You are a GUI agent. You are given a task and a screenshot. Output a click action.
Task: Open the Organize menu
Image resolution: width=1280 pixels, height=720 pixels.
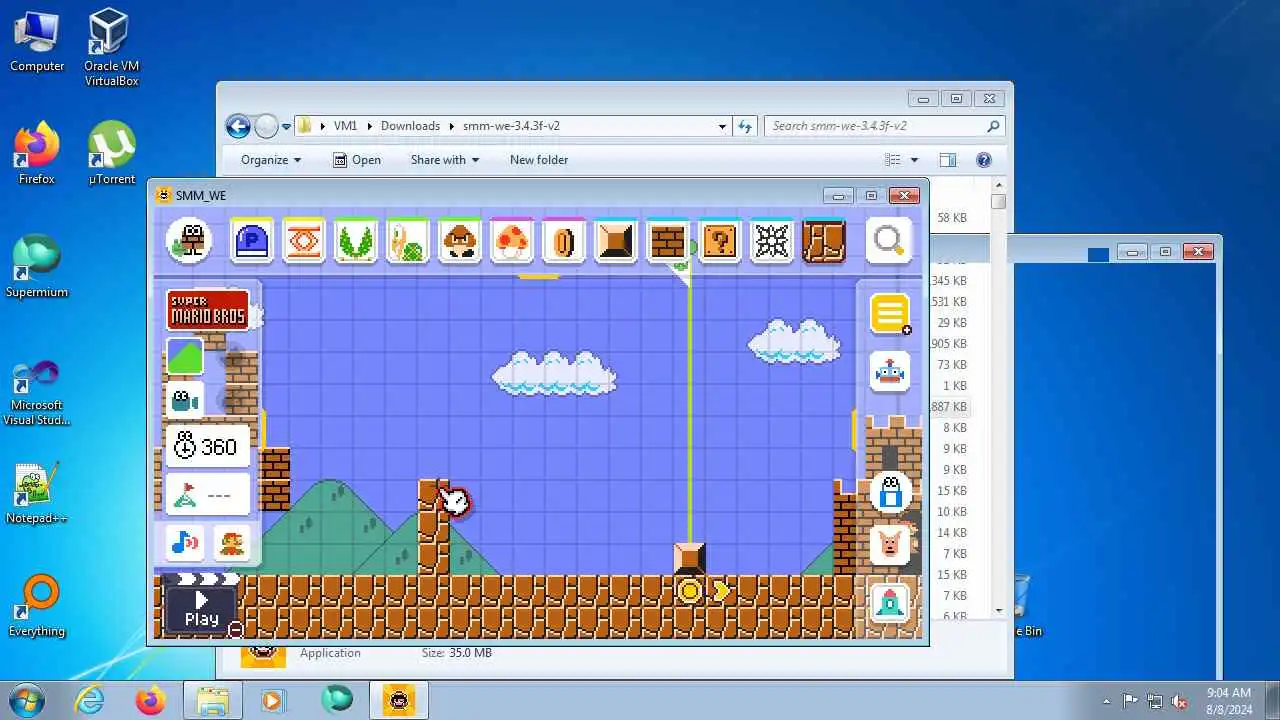click(271, 160)
